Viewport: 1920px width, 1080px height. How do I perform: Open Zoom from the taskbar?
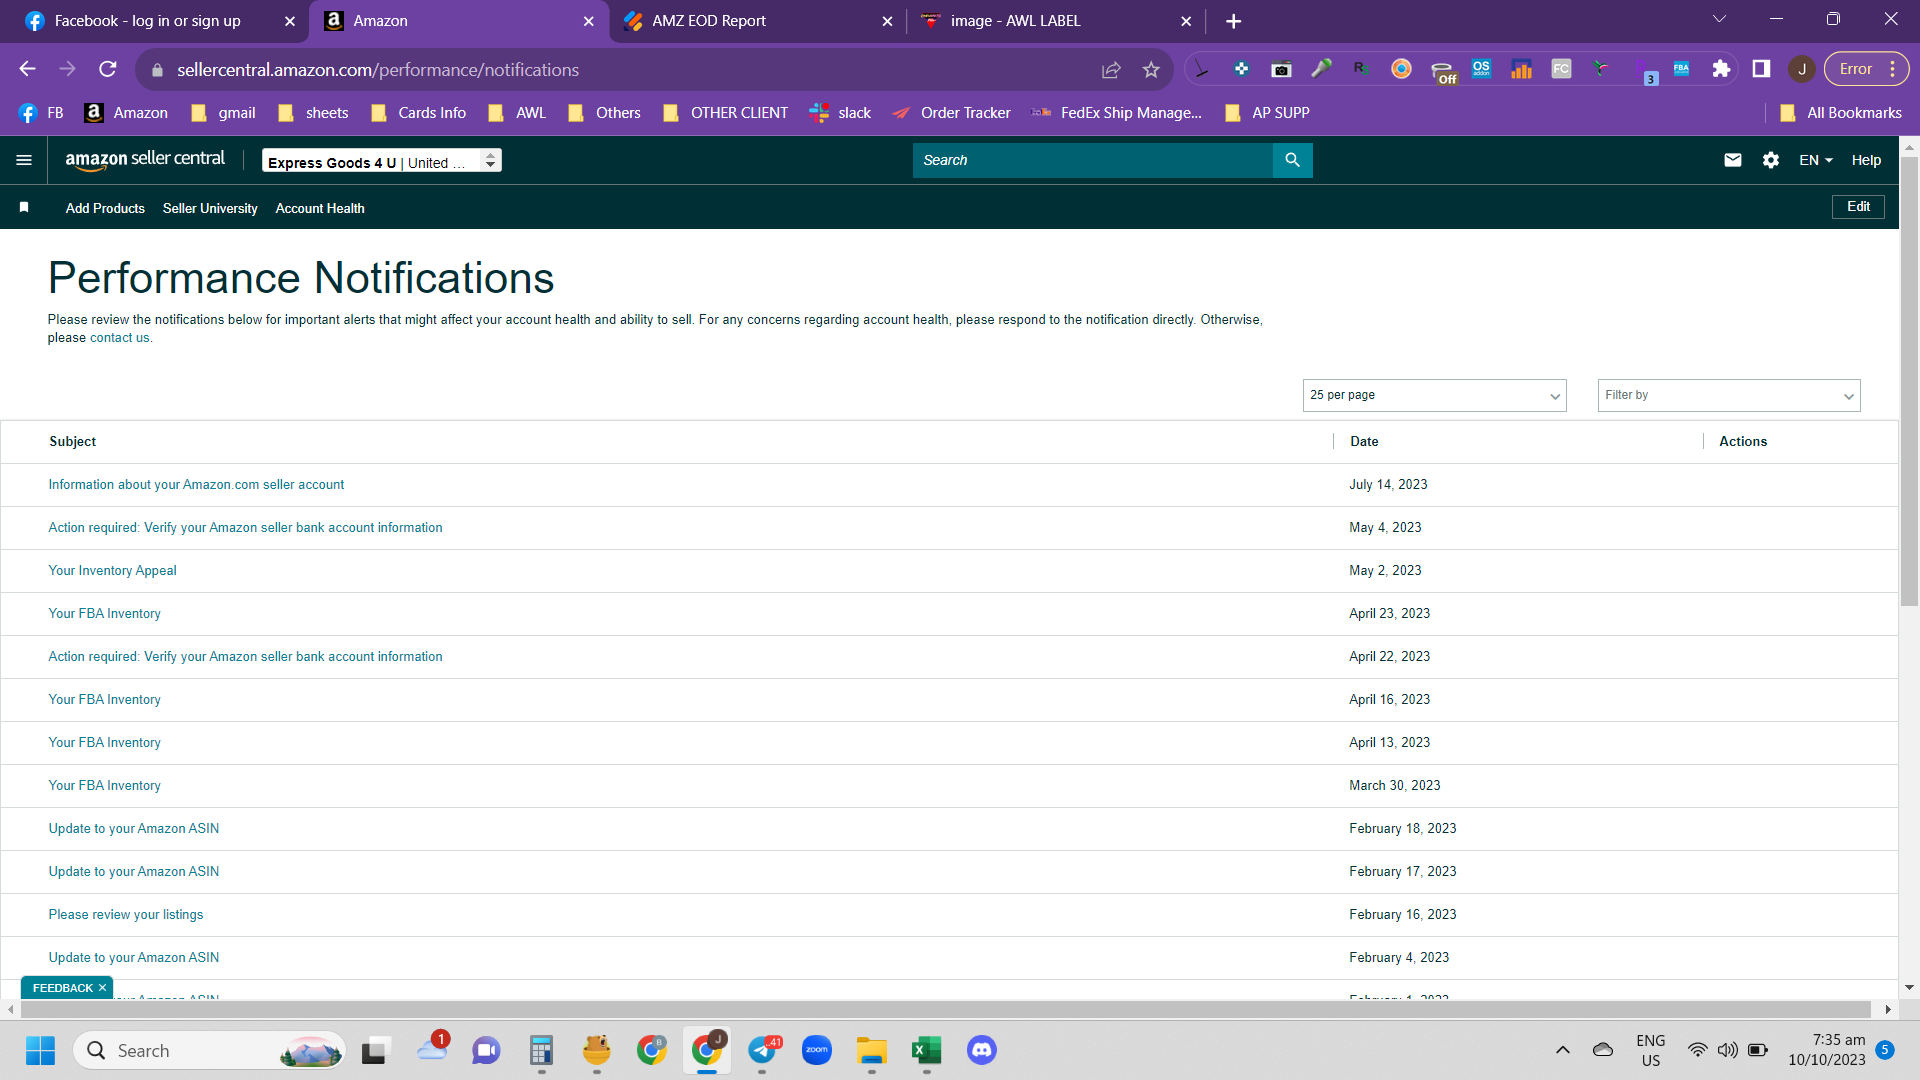pyautogui.click(x=817, y=1050)
